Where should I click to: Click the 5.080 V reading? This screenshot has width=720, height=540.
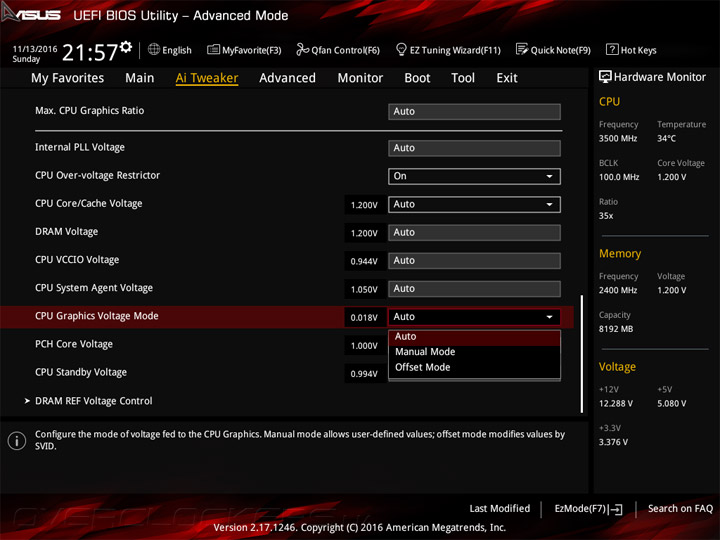coord(671,404)
